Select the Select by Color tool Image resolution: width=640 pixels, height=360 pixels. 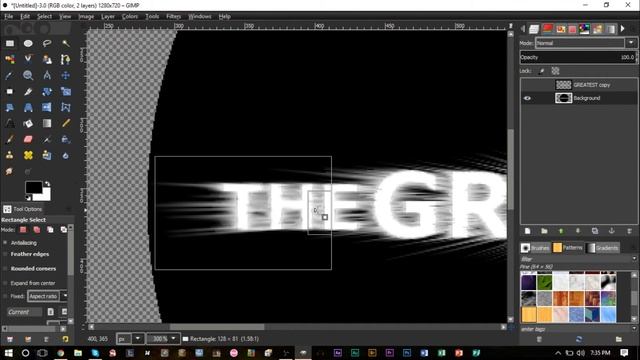click(10, 59)
